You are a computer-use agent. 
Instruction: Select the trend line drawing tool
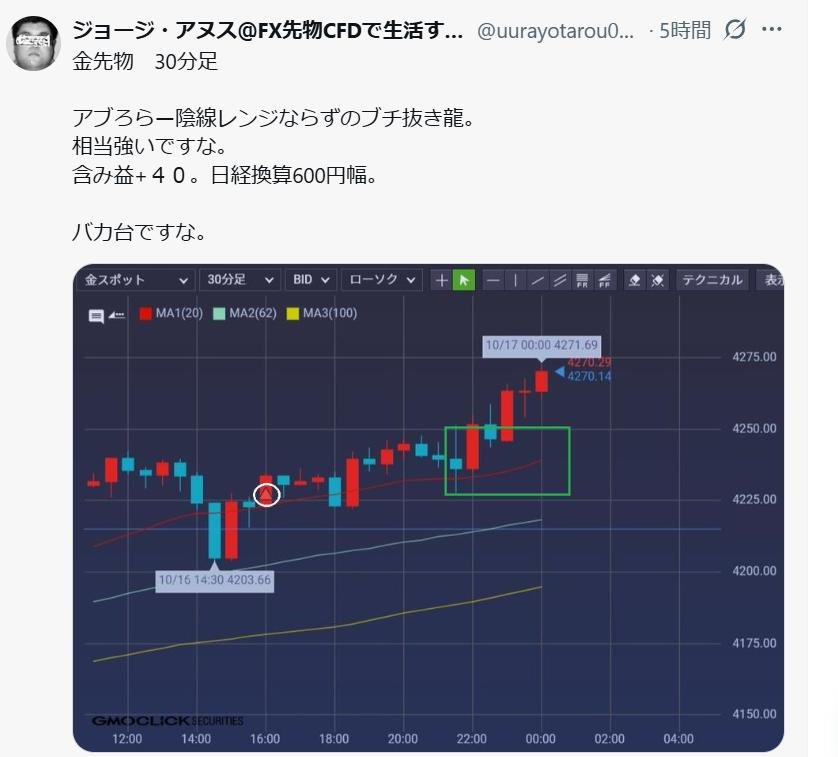click(x=538, y=281)
